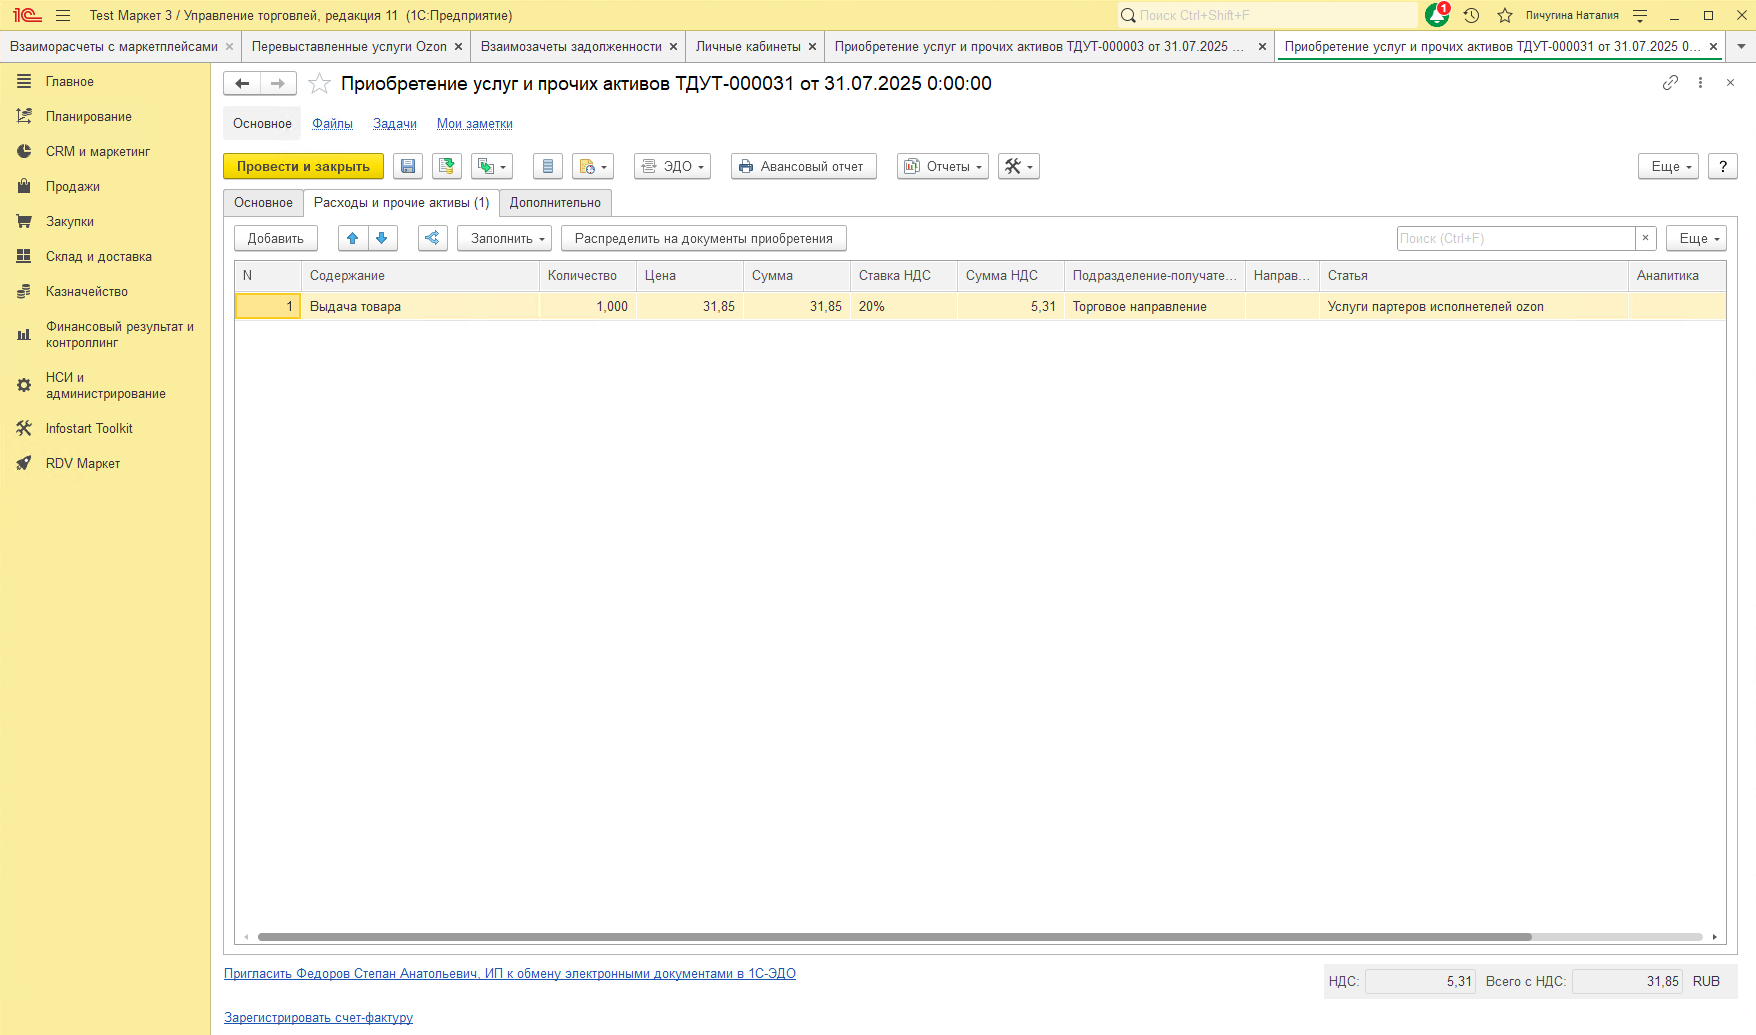Open Казначейство section in sidebar
Viewport: 1756px width, 1035px height.
pos(87,291)
